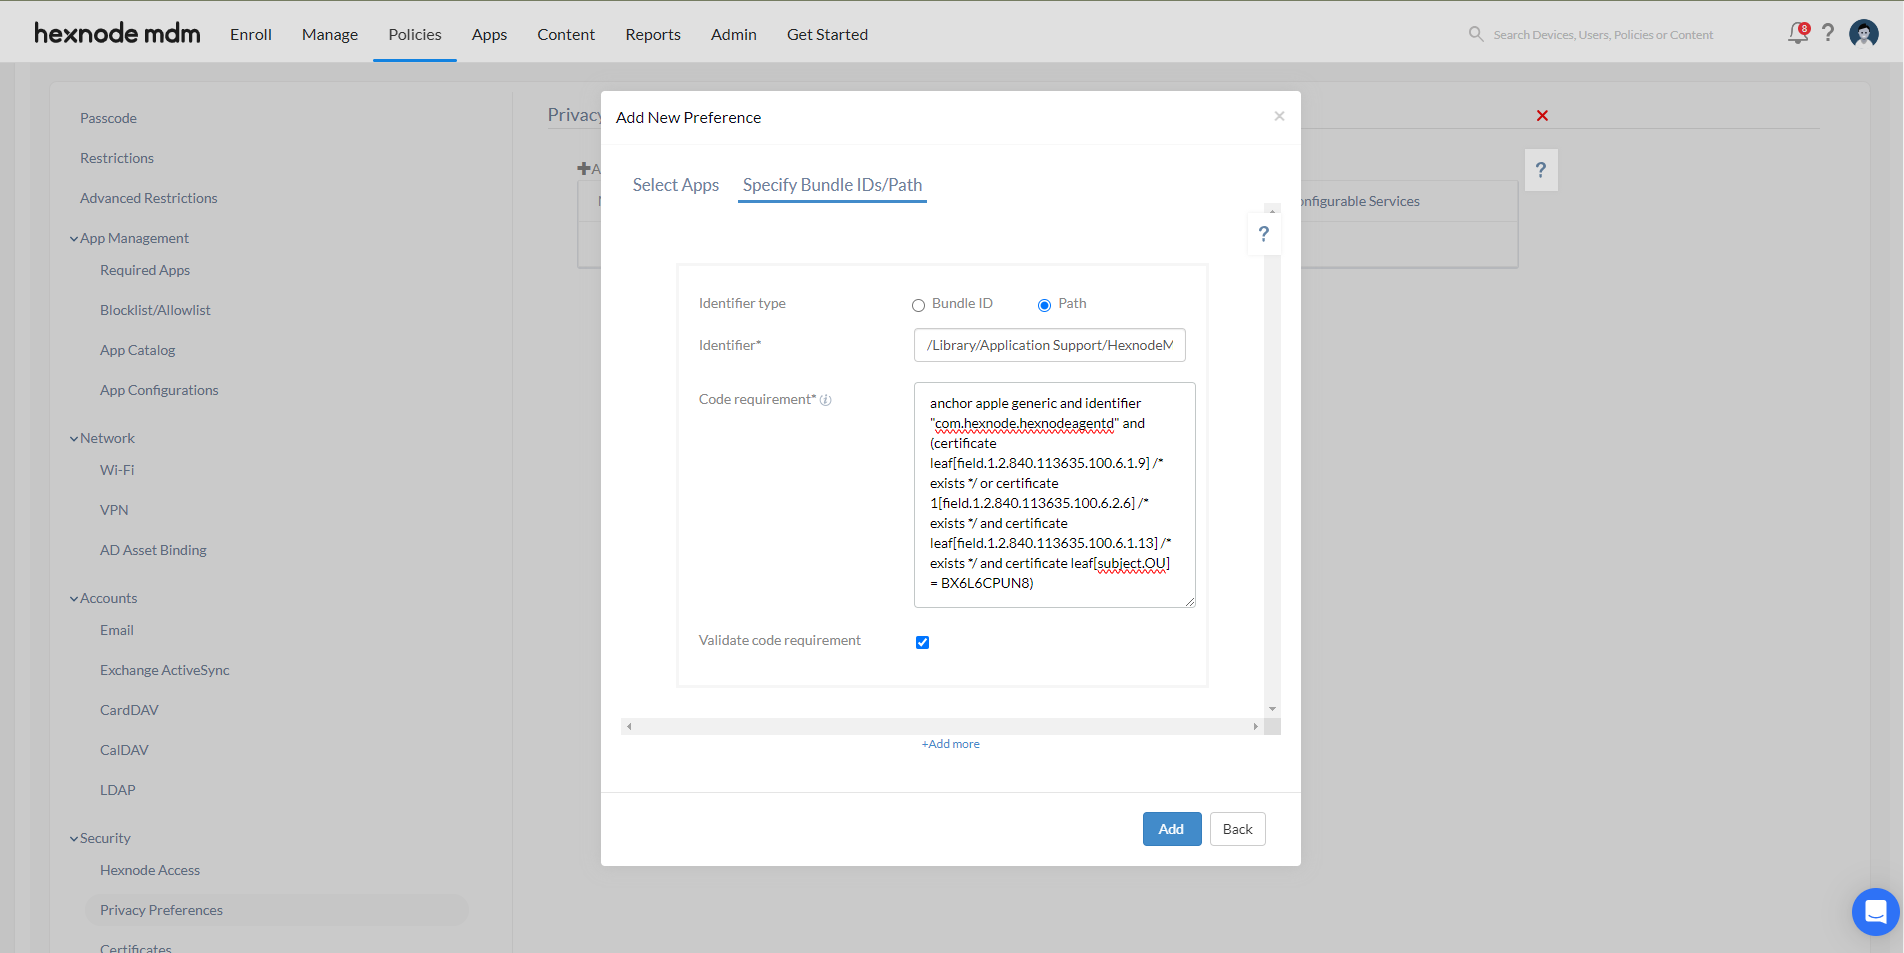Click the hexnode mdm logo
1904x953 pixels.
pyautogui.click(x=117, y=33)
